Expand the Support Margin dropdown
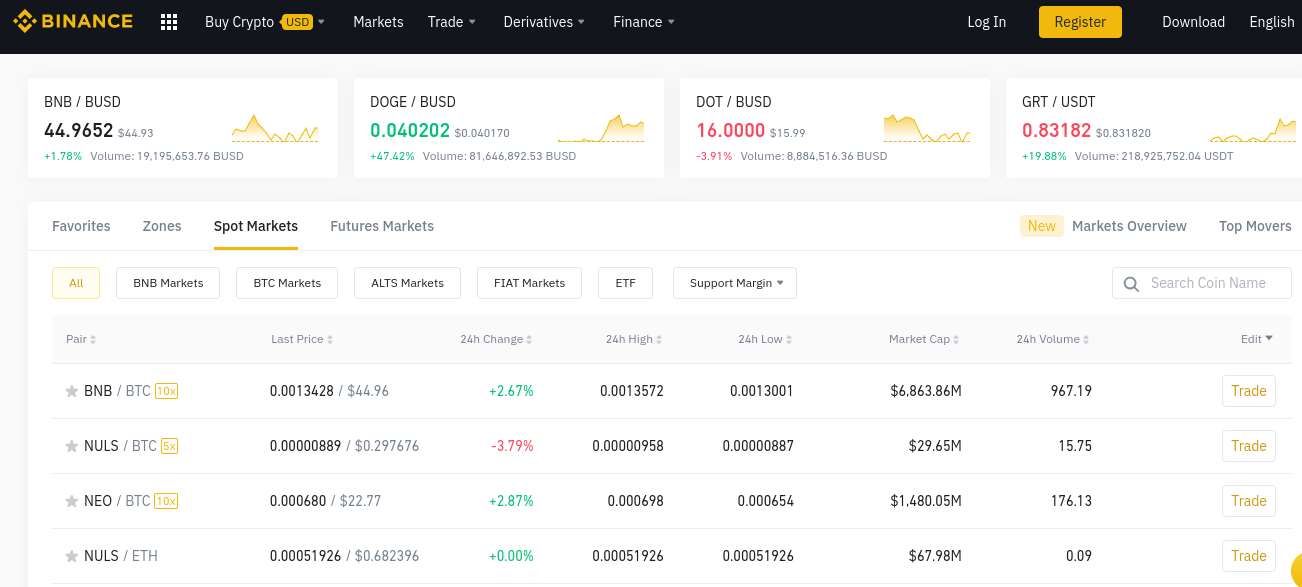The width and height of the screenshot is (1302, 587). [x=735, y=283]
